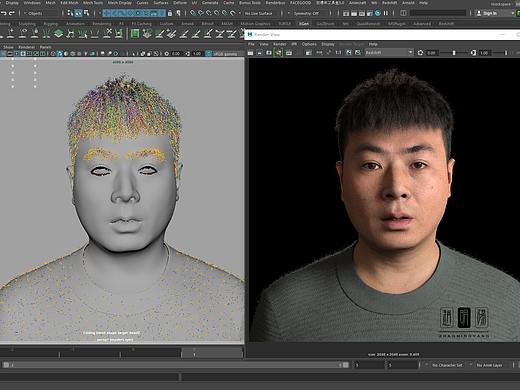Click IPR render icon in status line

pos(362,13)
